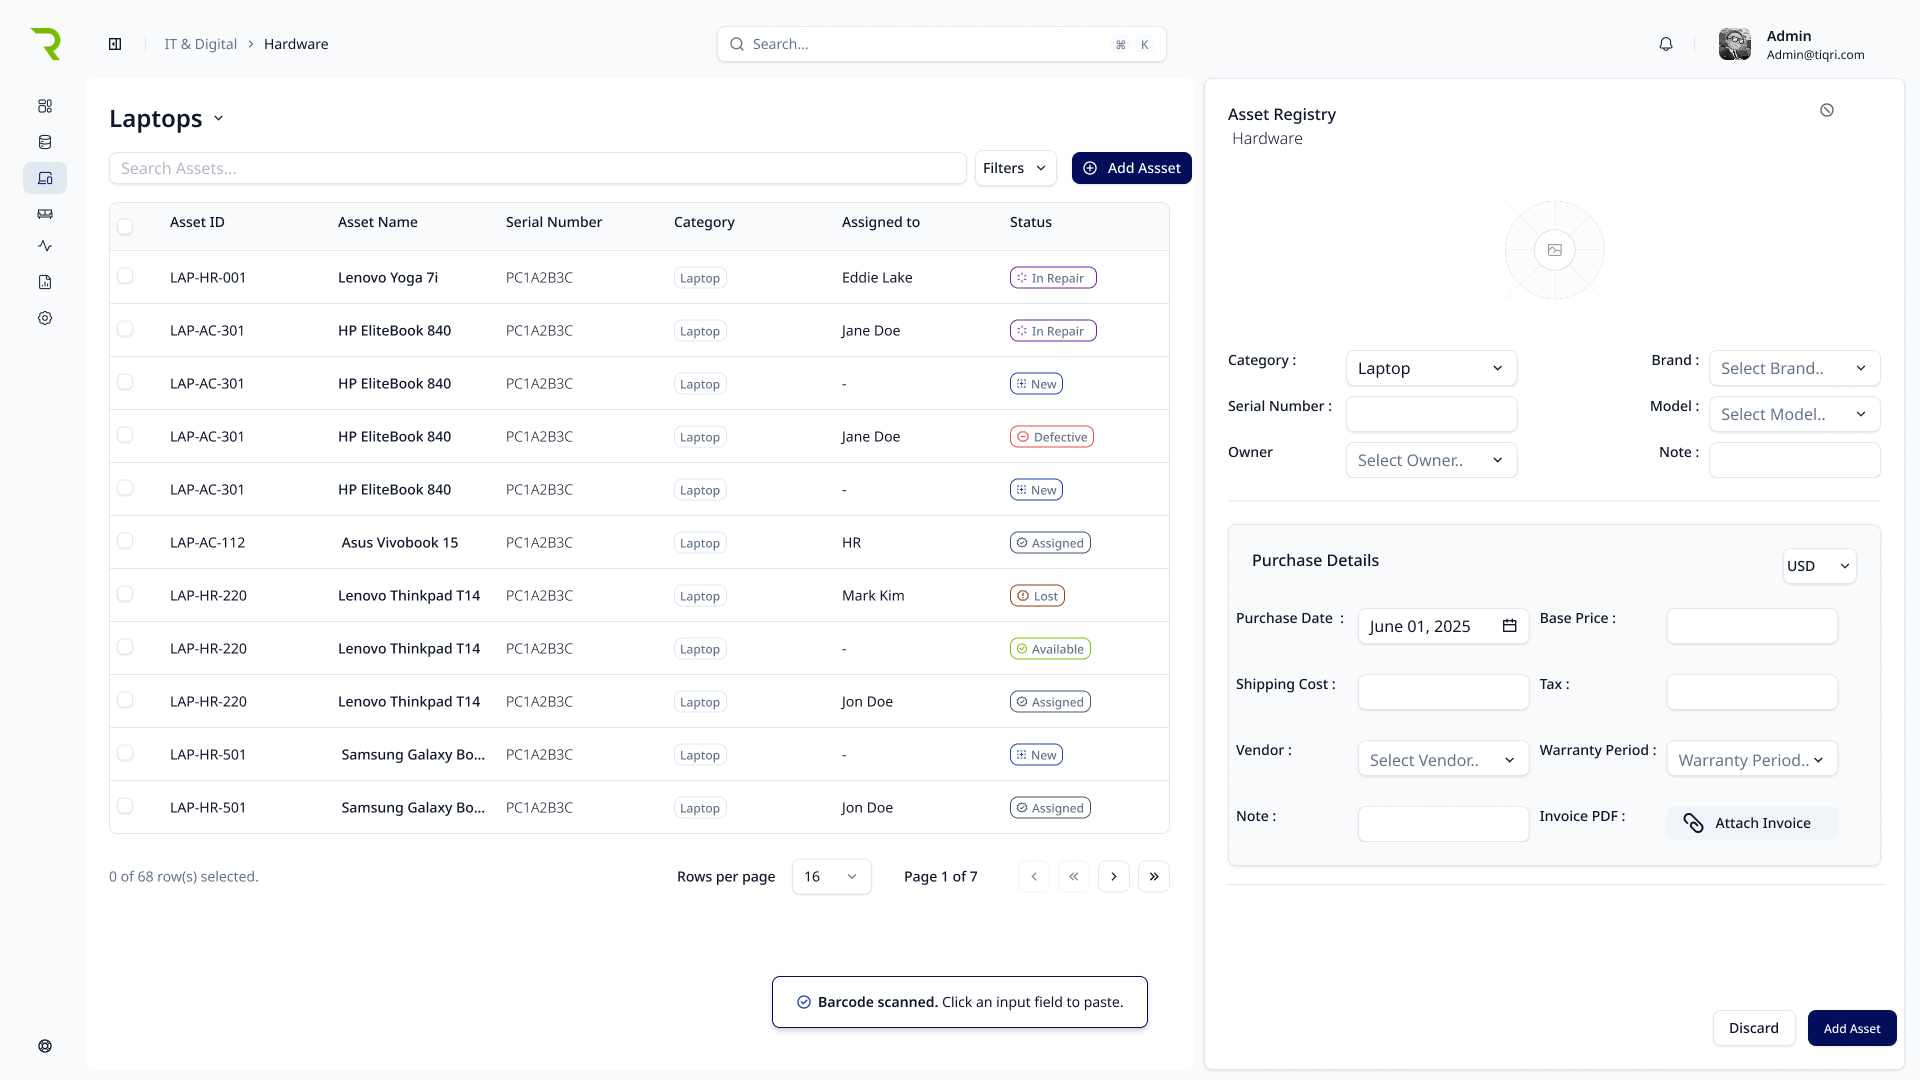1920x1080 pixels.
Task: Click the Serial Number input field
Action: coord(1431,414)
